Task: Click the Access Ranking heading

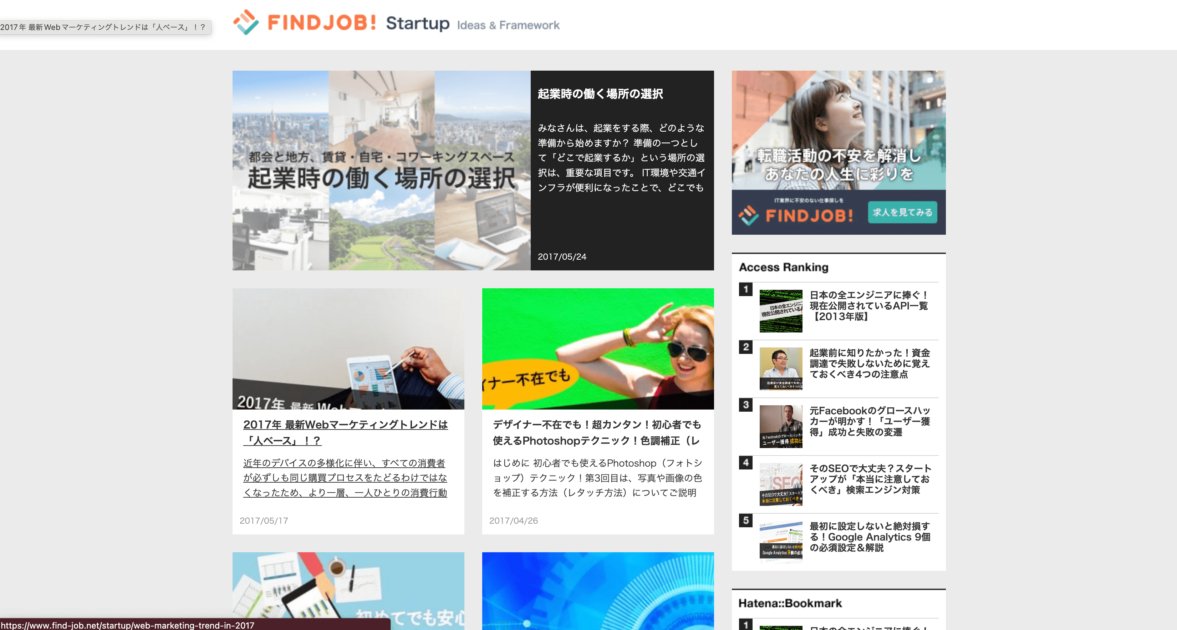Action: pos(784,267)
